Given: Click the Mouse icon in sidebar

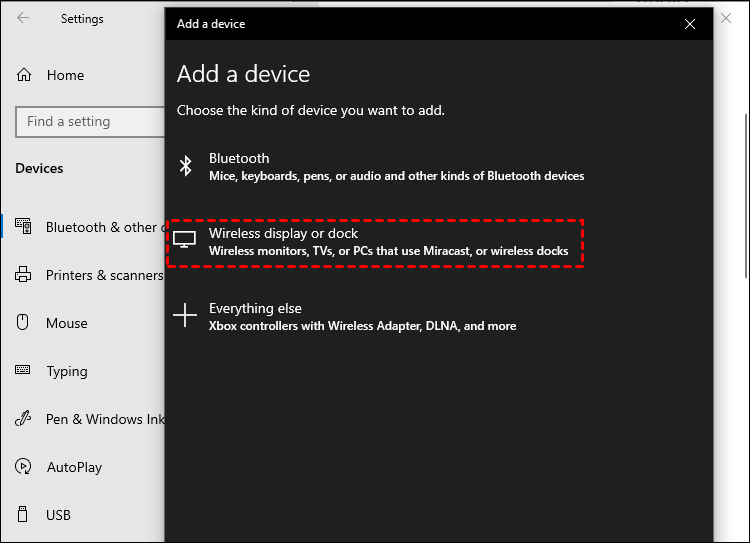Looking at the screenshot, I should point(24,323).
